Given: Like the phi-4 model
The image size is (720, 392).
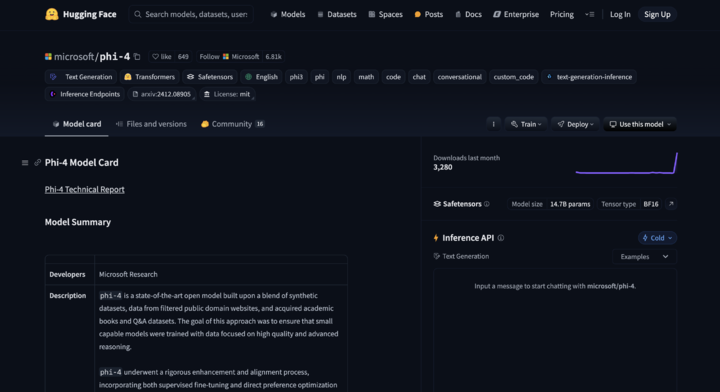Looking at the screenshot, I should (x=162, y=56).
